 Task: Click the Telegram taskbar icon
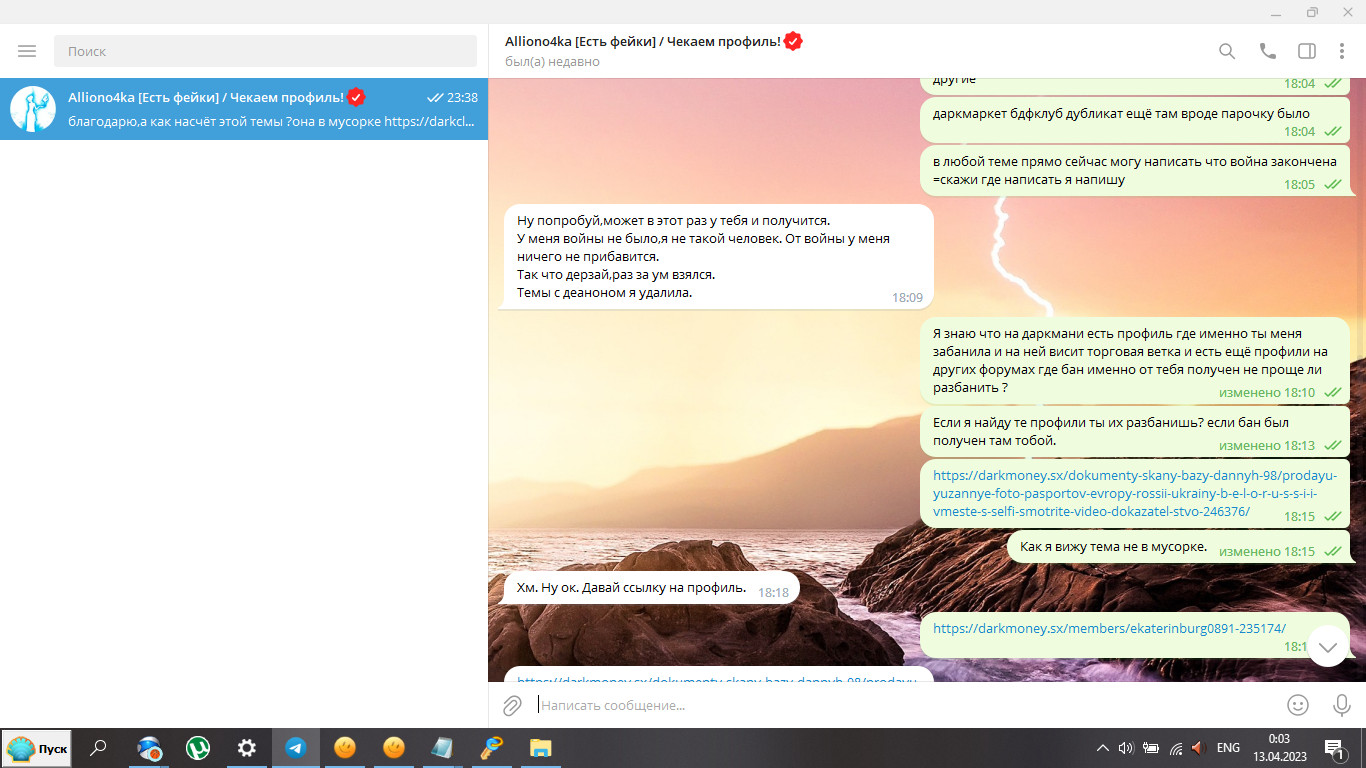pos(296,748)
